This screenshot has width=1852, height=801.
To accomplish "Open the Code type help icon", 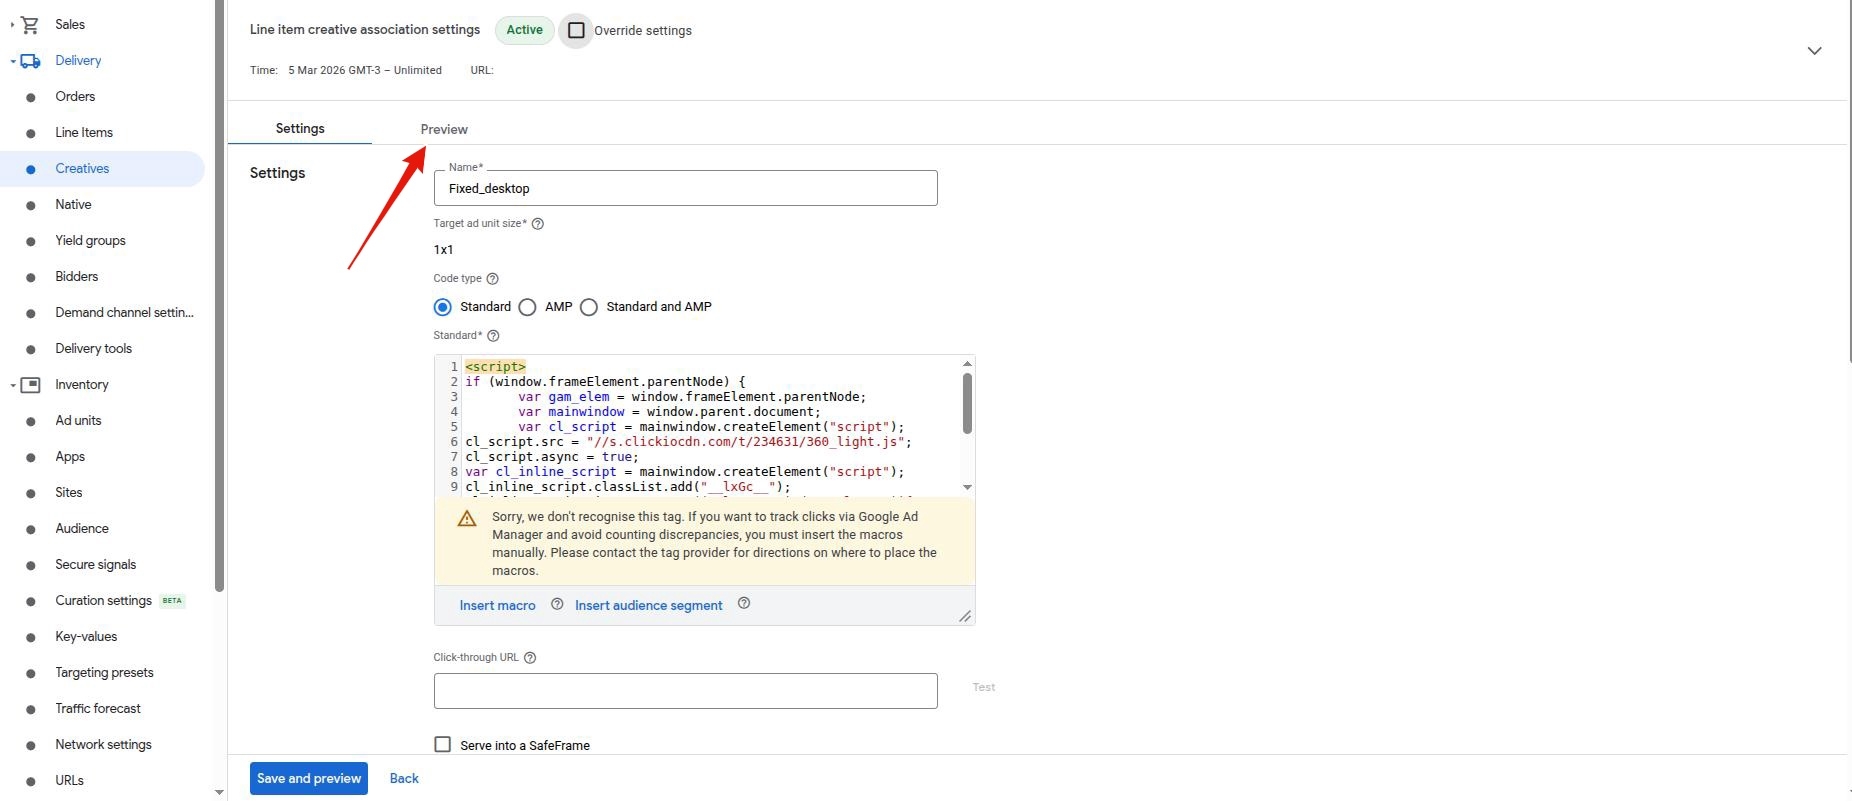I will click(492, 279).
